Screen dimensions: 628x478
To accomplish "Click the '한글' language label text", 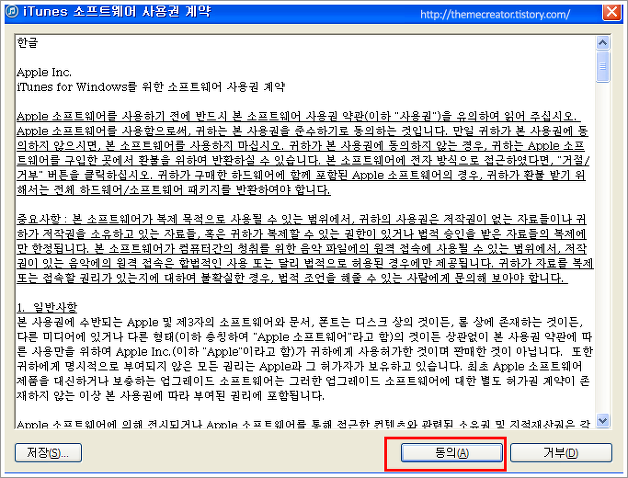I will pos(27,42).
